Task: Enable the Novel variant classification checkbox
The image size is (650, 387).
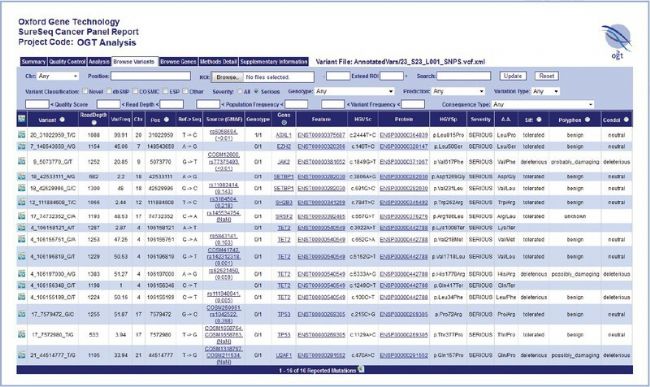Action: (85, 91)
